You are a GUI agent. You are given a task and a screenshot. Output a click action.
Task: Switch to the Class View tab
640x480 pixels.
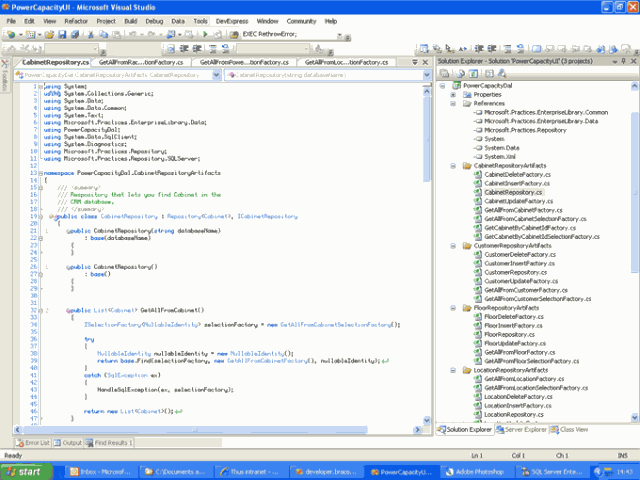pos(569,430)
